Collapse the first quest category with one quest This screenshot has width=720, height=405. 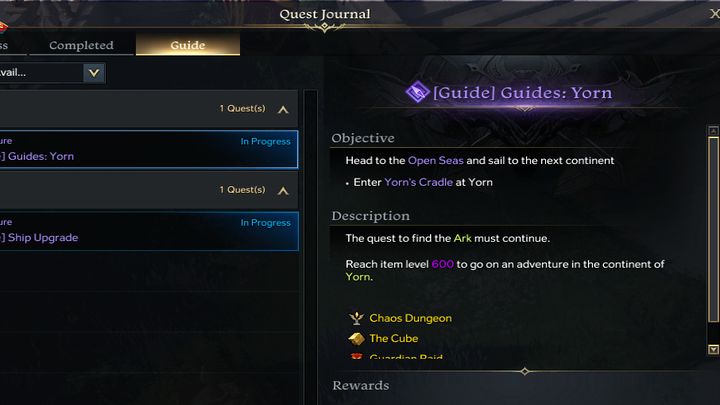point(283,109)
